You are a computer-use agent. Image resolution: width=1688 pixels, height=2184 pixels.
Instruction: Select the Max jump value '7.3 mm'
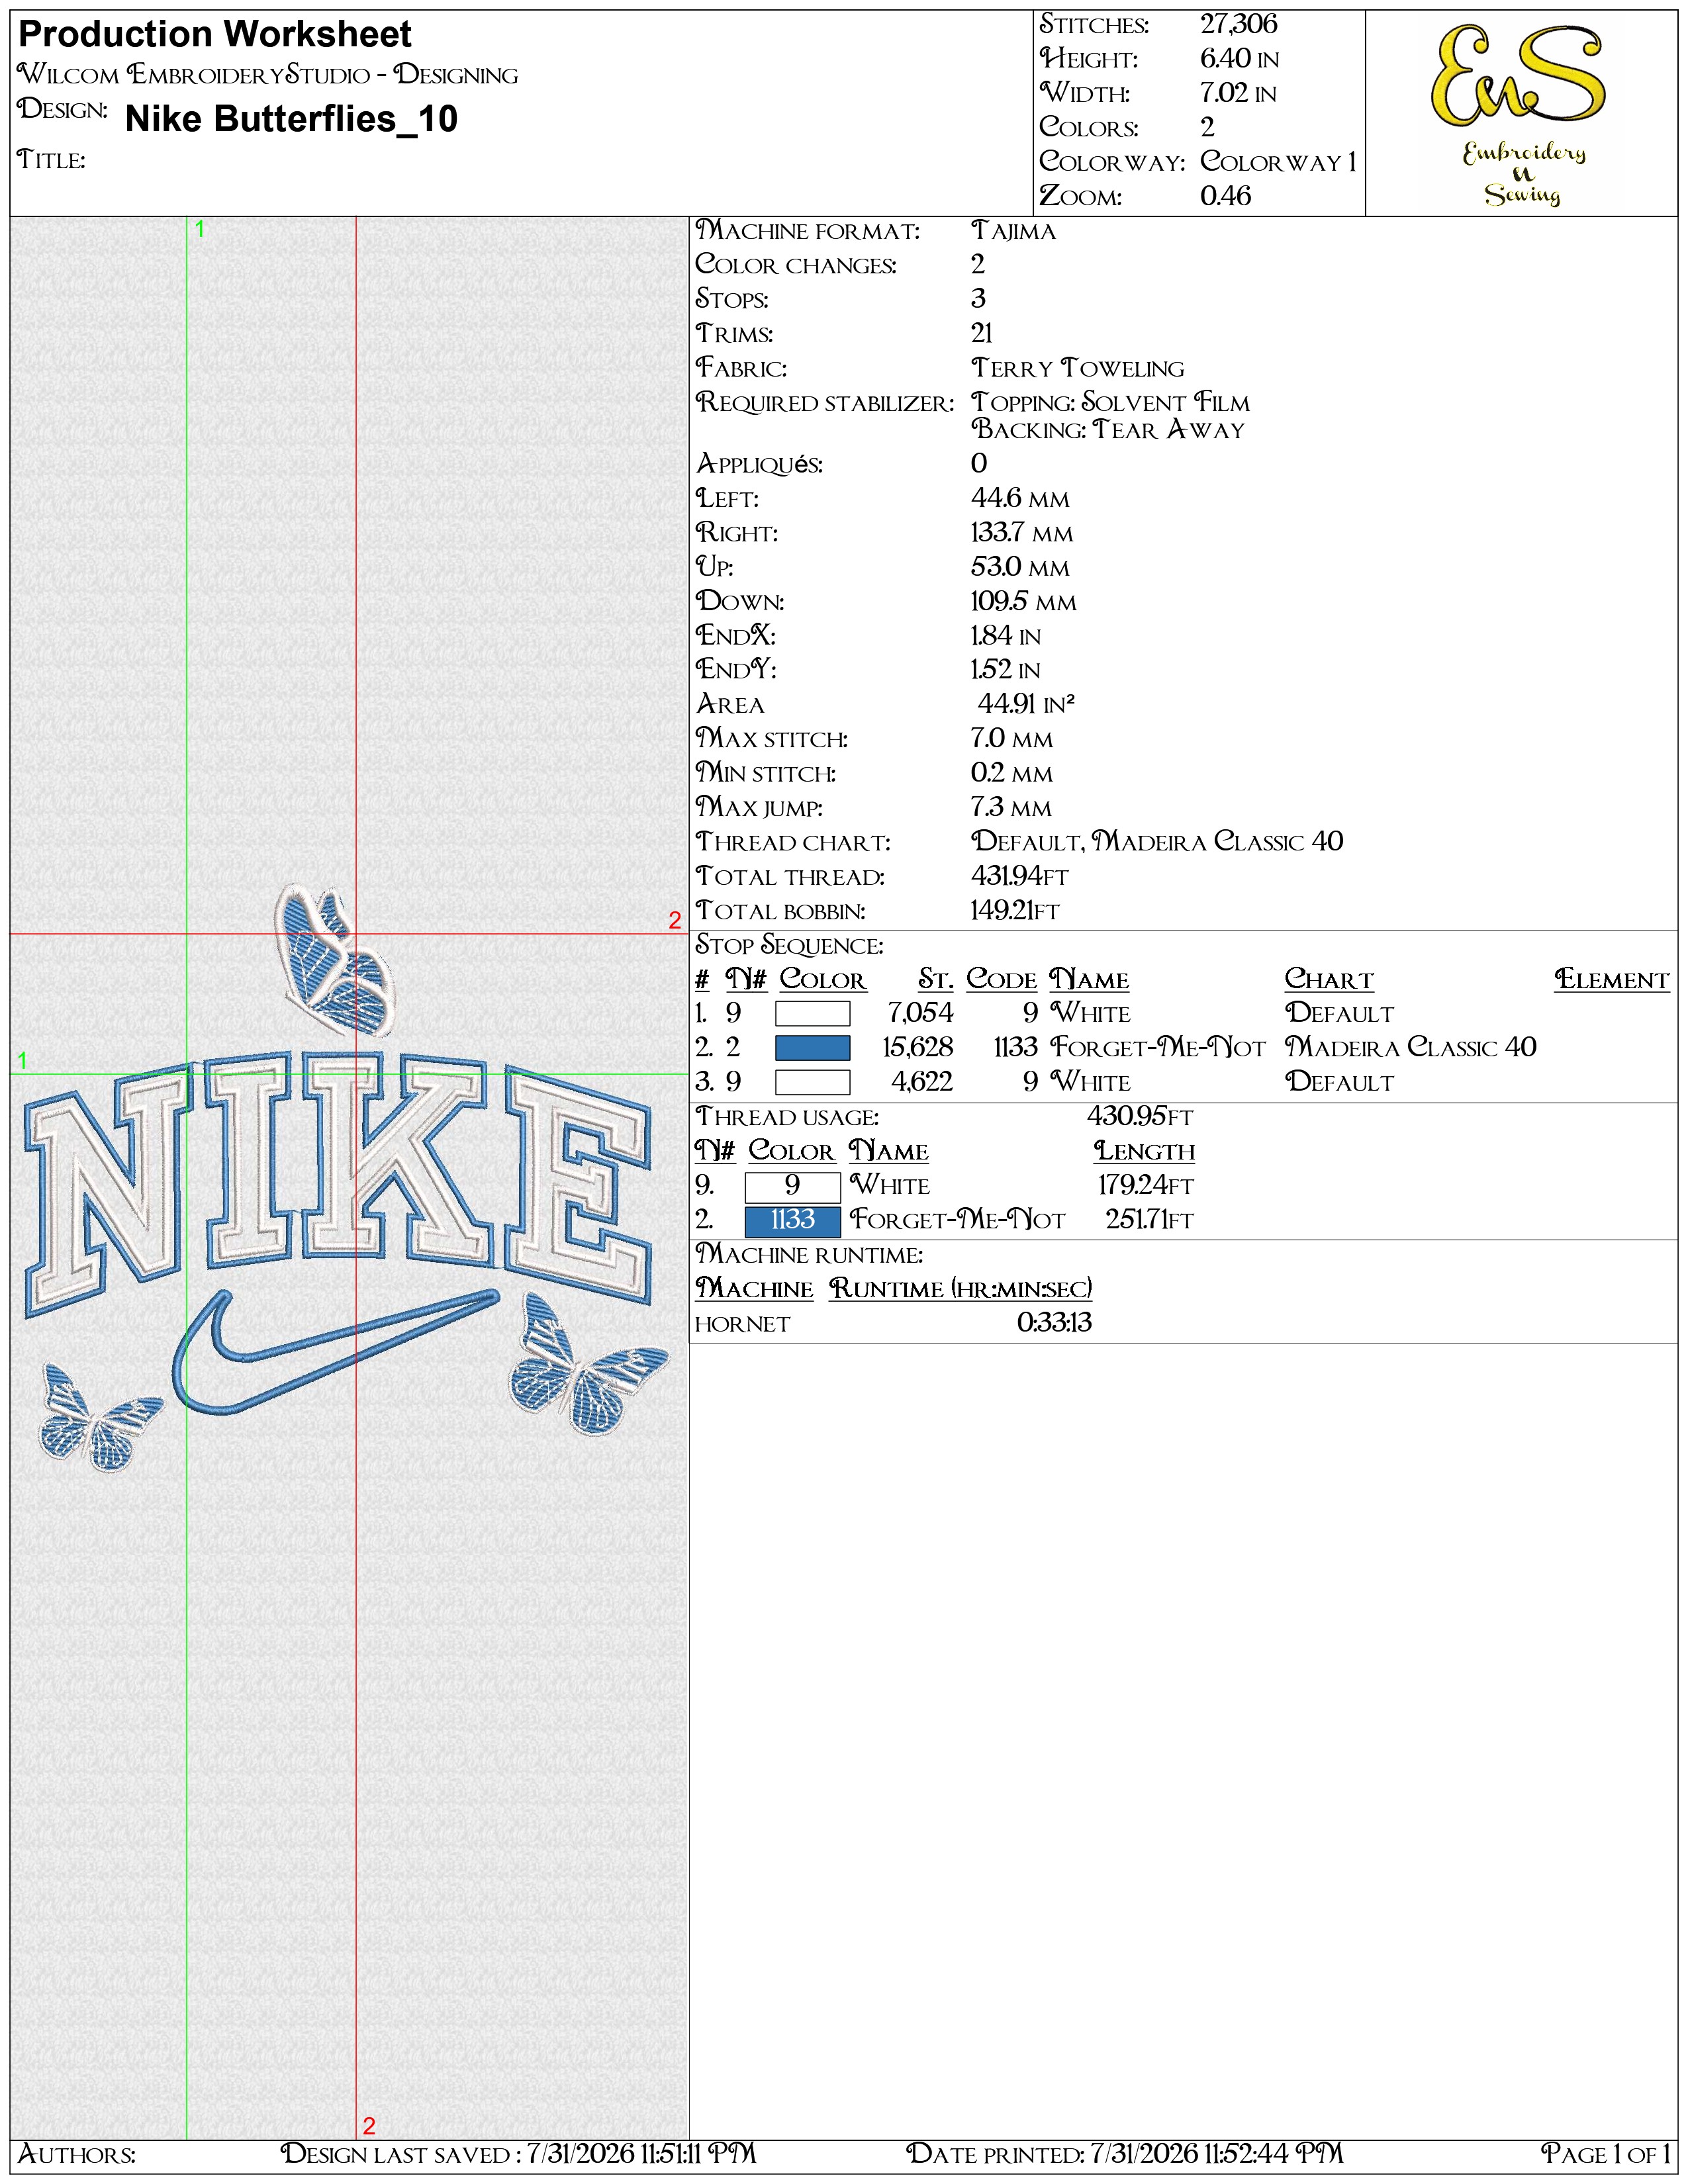point(1012,807)
